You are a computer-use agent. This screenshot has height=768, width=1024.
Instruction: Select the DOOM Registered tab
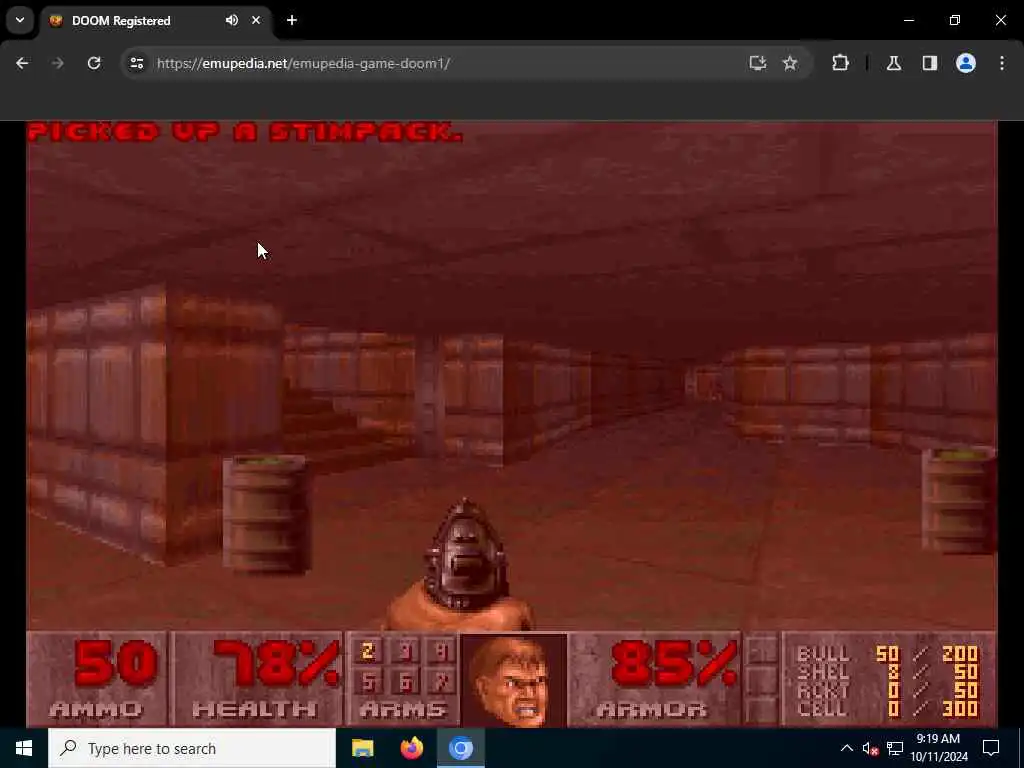point(157,20)
